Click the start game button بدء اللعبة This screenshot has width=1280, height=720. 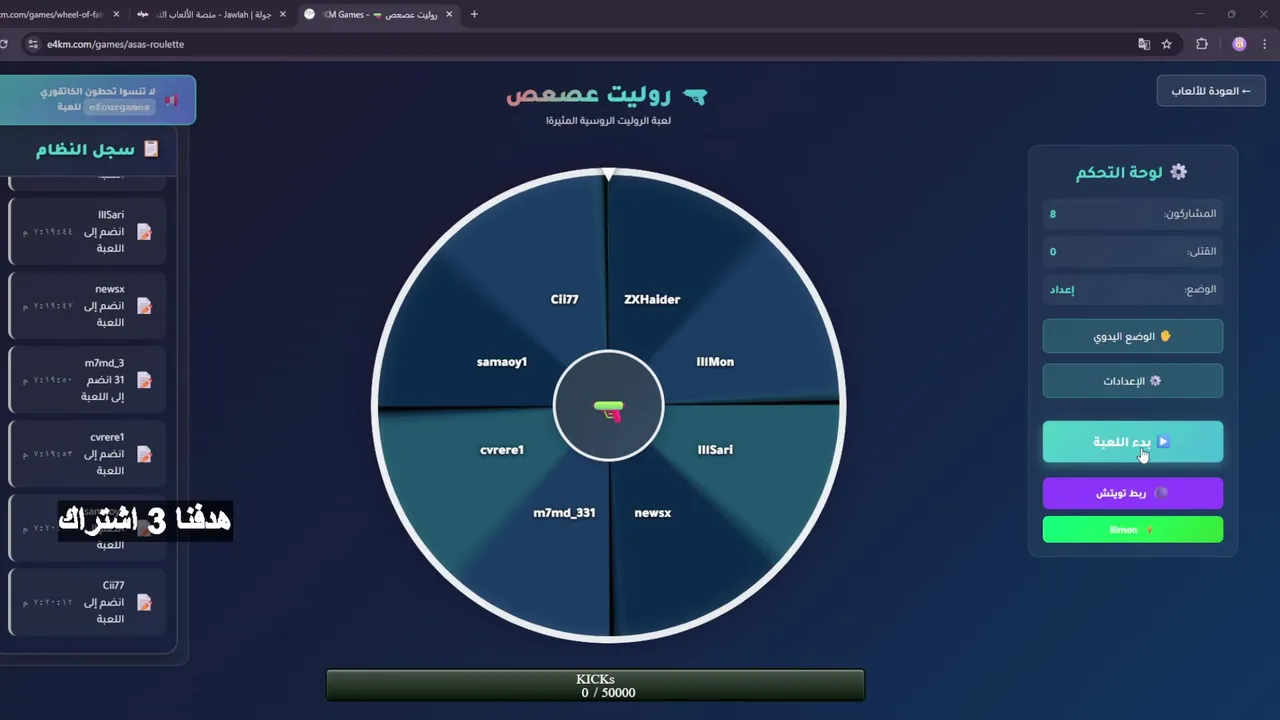pos(1132,442)
